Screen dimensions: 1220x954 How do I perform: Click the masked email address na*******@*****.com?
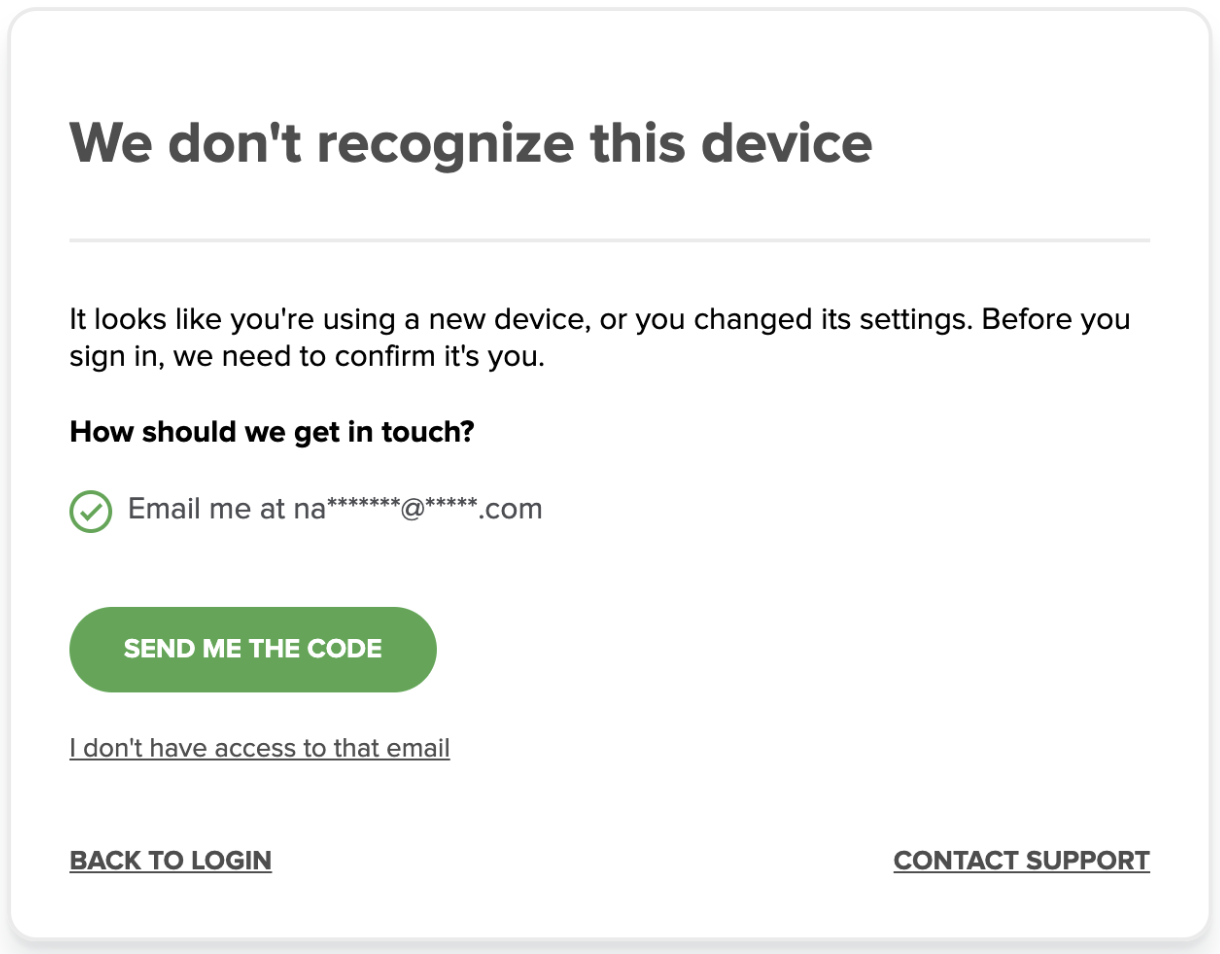418,509
